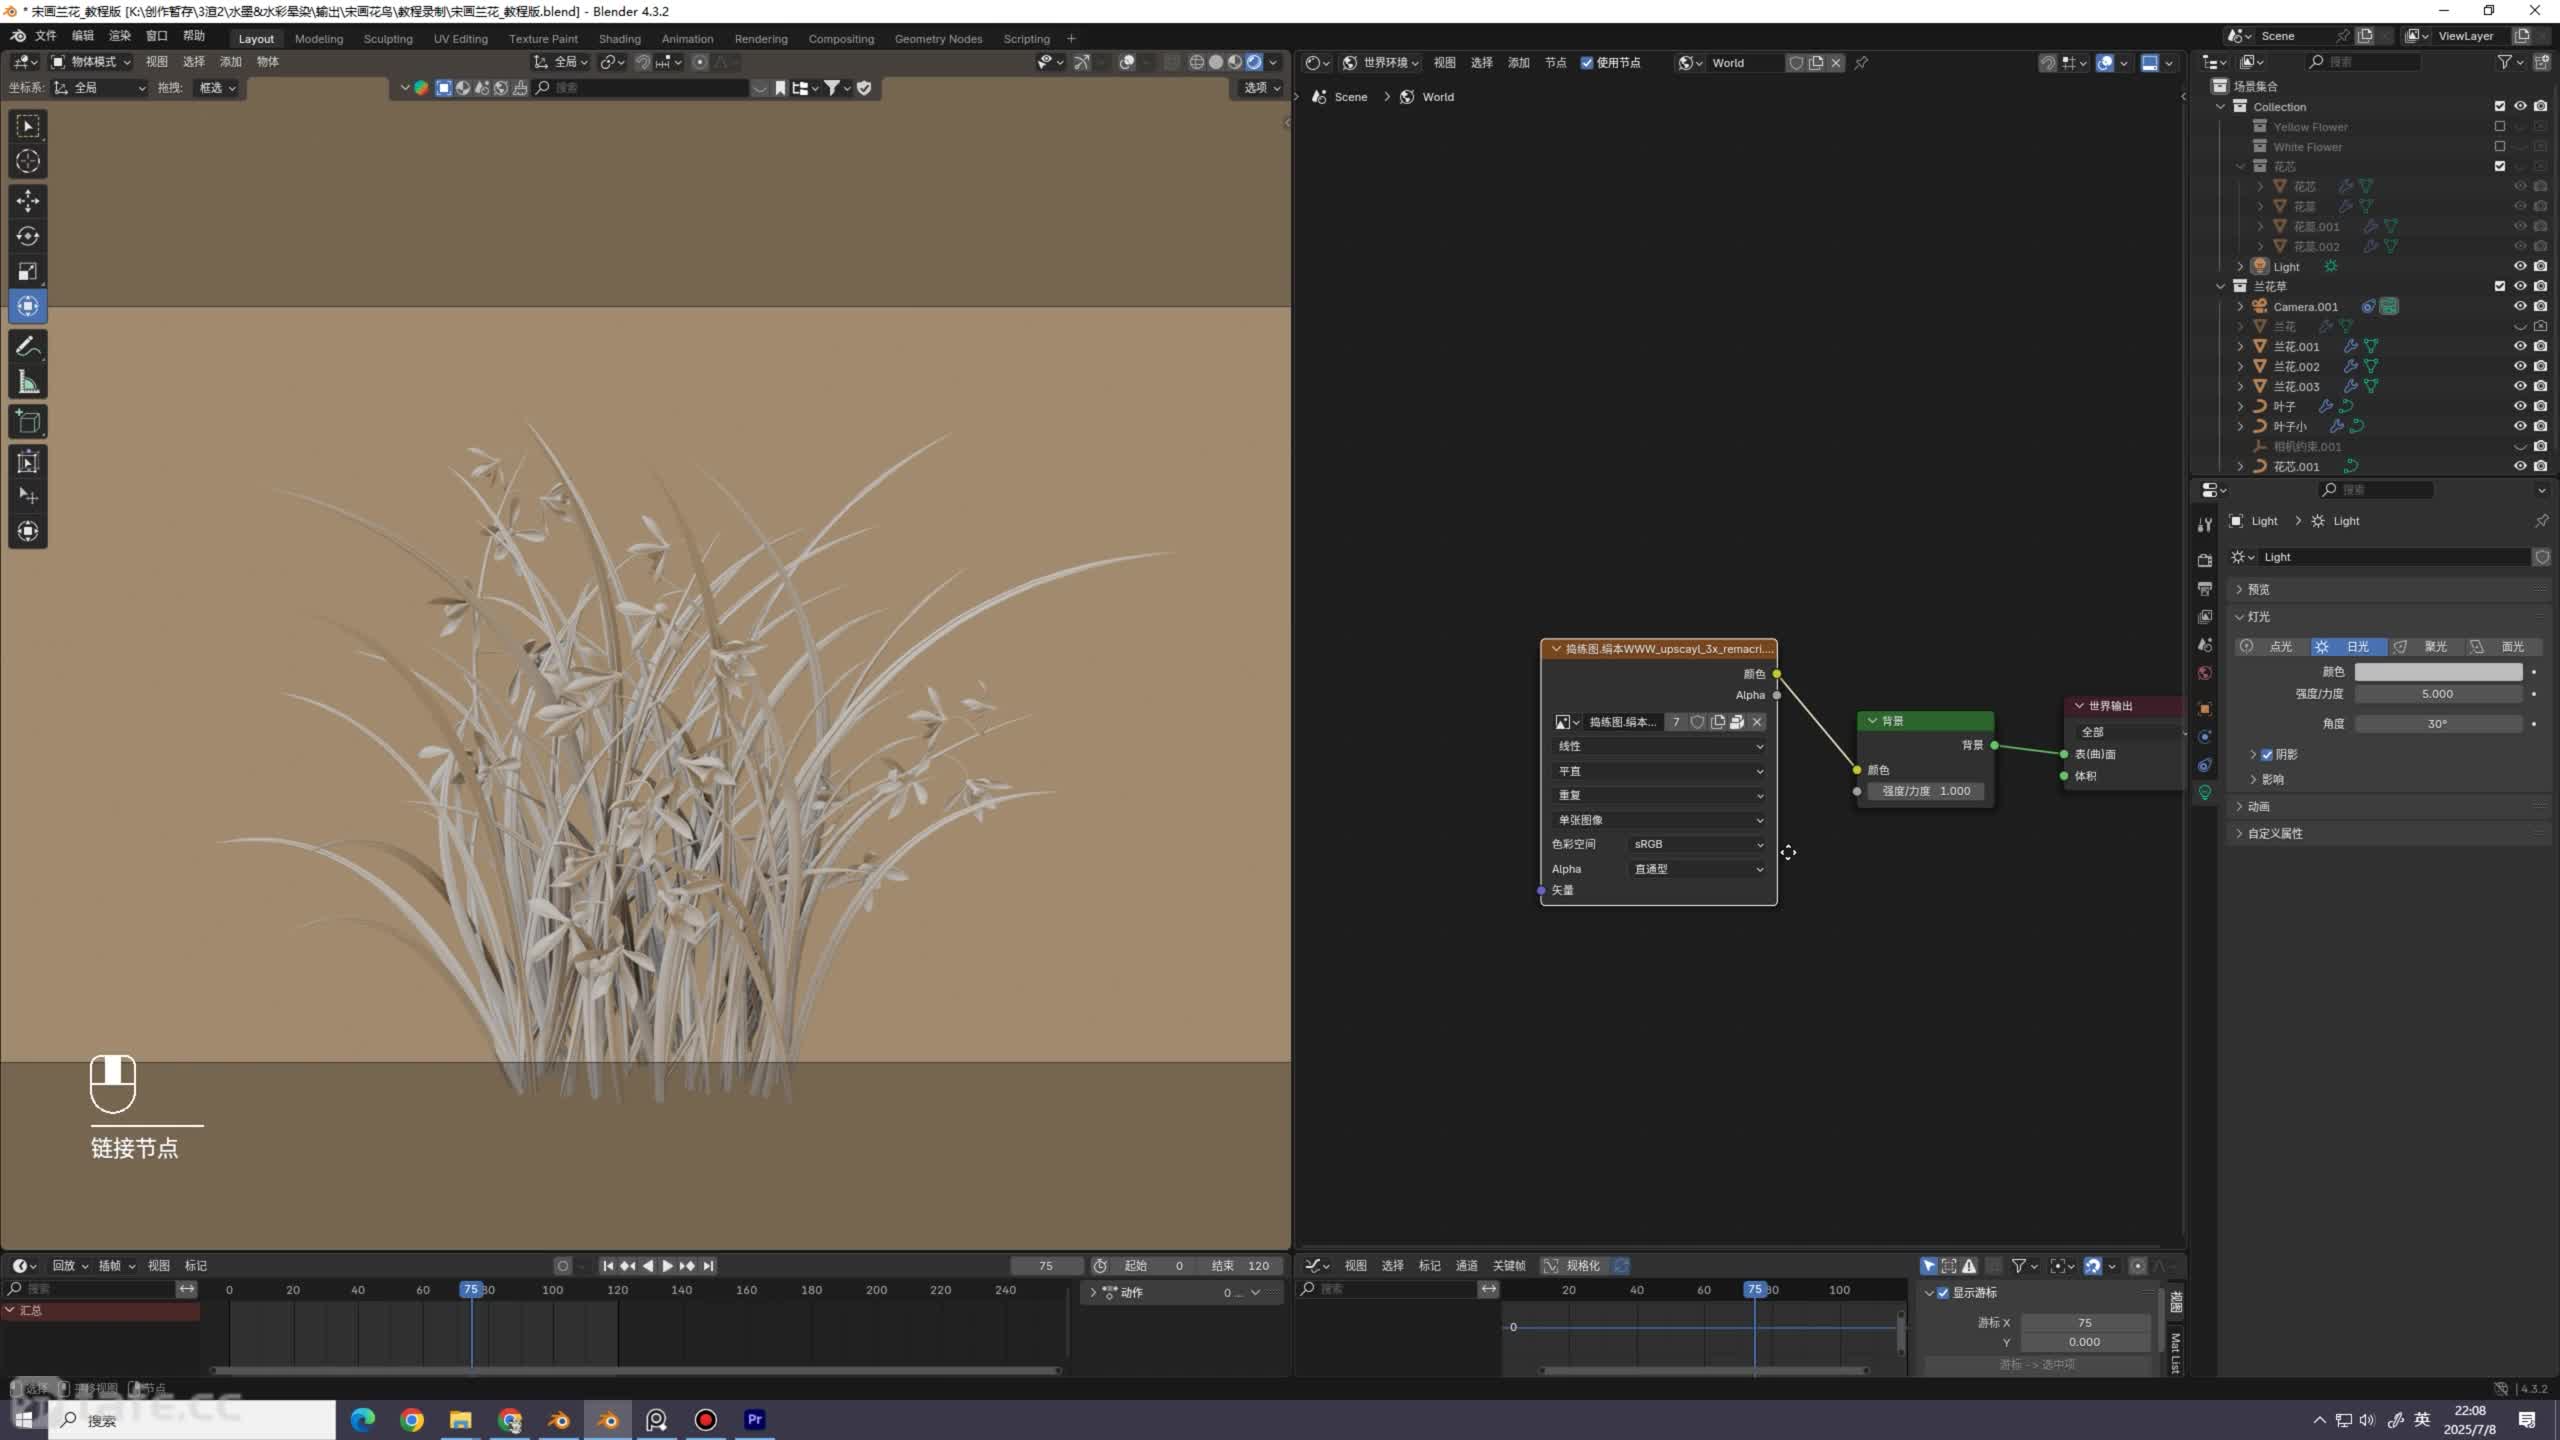Toggle the Use Nodes checkbox
This screenshot has width=2560, height=1440.
click(x=1587, y=63)
